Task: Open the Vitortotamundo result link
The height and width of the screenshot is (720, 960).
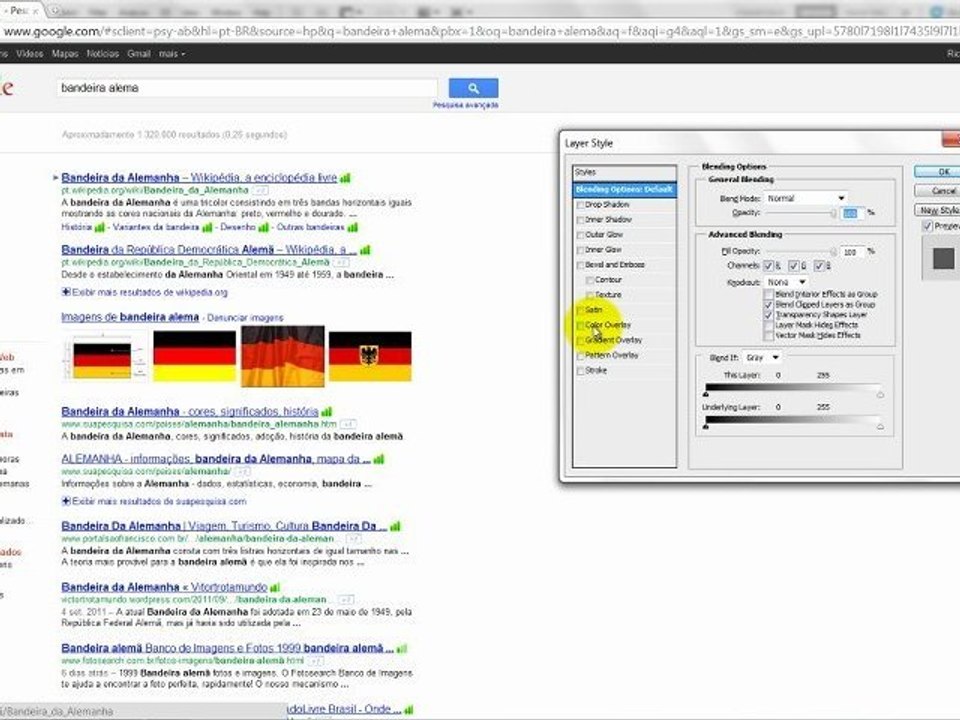Action: [x=164, y=587]
